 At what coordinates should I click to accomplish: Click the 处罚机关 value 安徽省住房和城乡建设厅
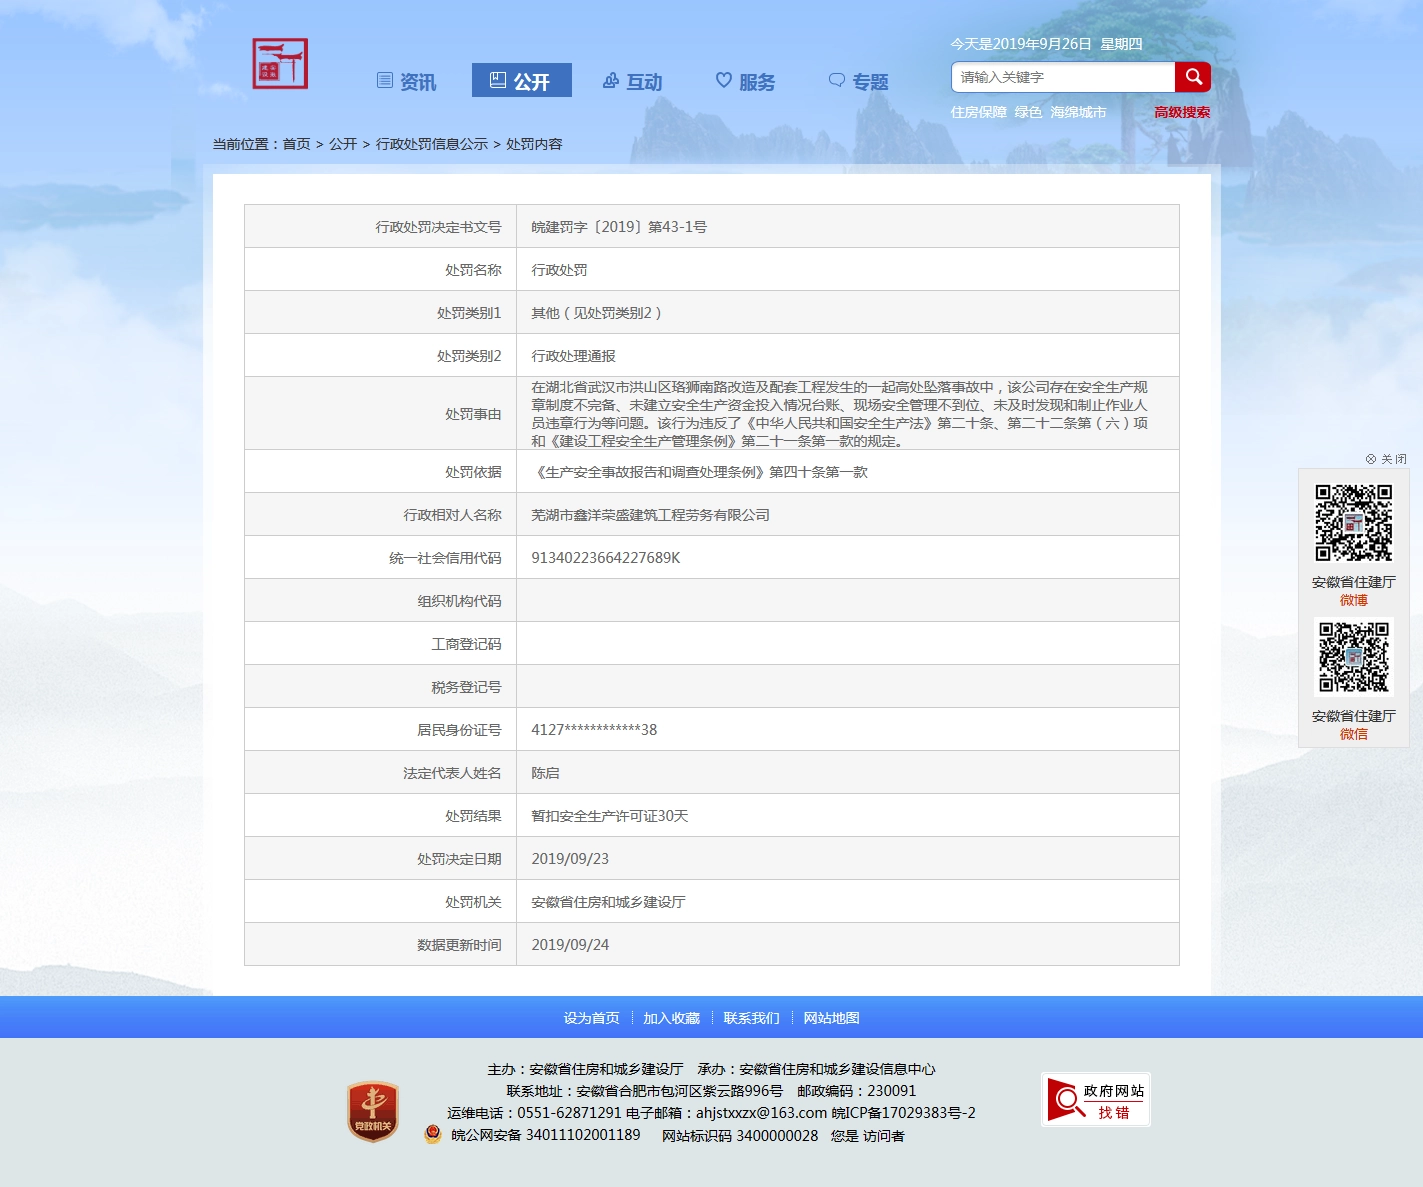point(608,902)
